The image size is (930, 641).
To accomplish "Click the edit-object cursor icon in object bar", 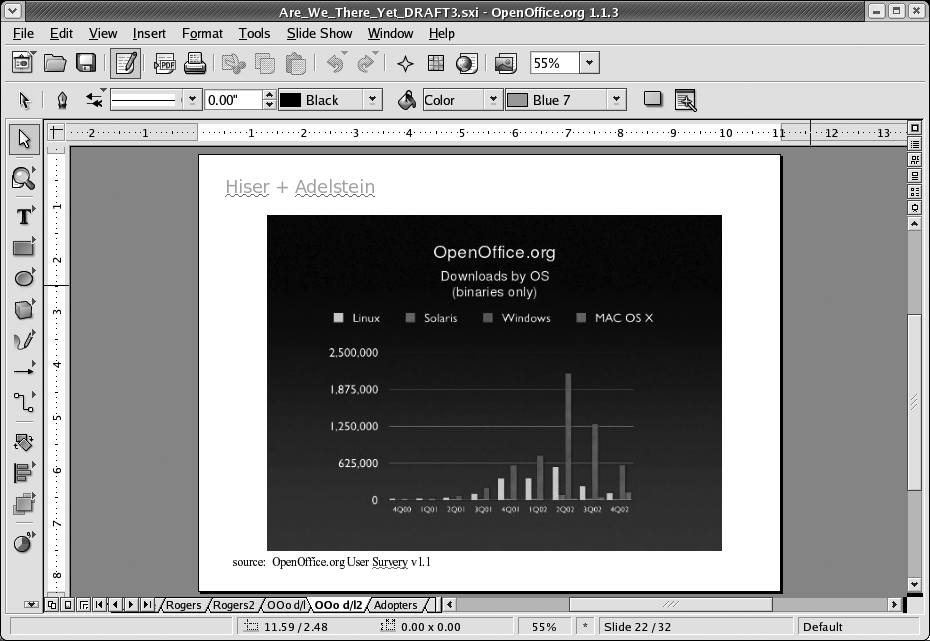I will click(x=685, y=100).
